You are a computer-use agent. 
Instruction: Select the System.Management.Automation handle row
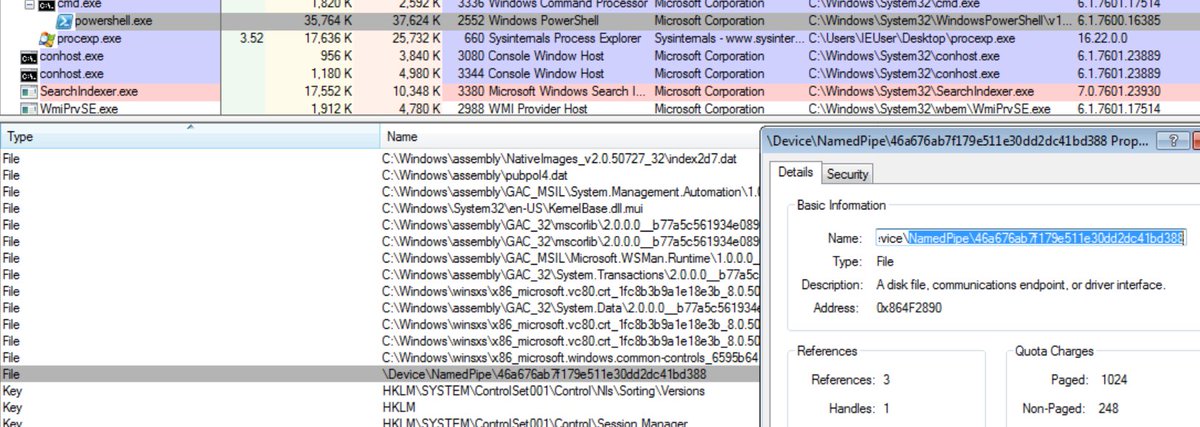coord(380,191)
